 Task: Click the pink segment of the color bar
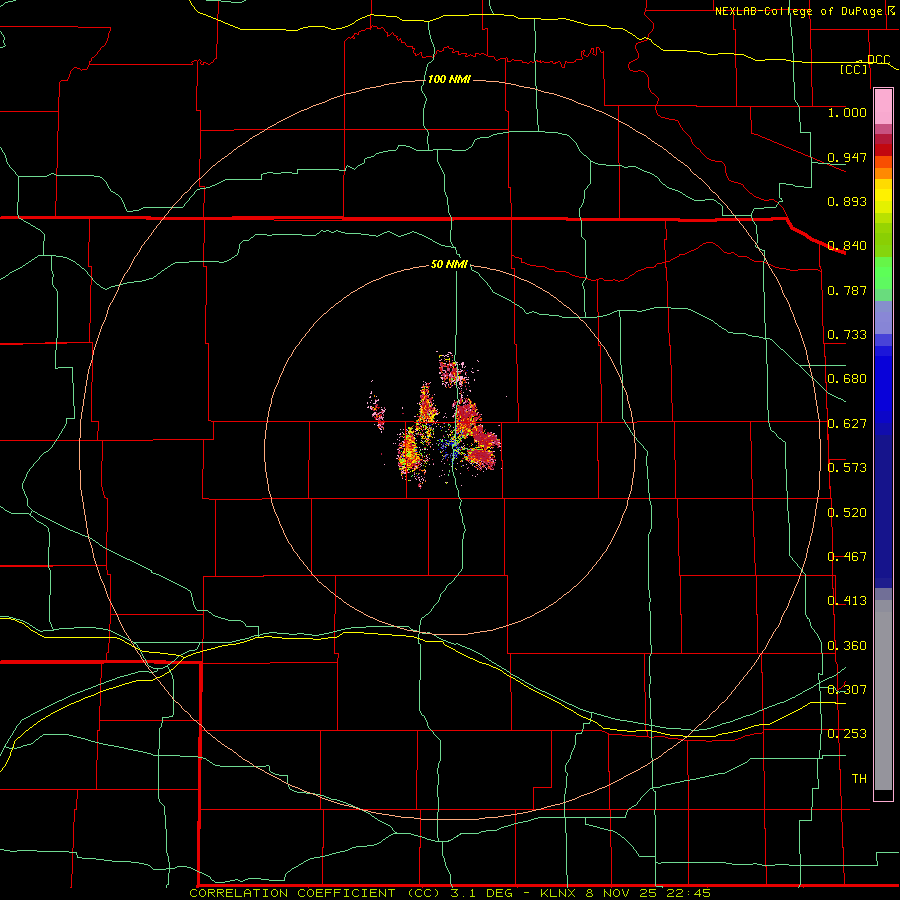(883, 106)
